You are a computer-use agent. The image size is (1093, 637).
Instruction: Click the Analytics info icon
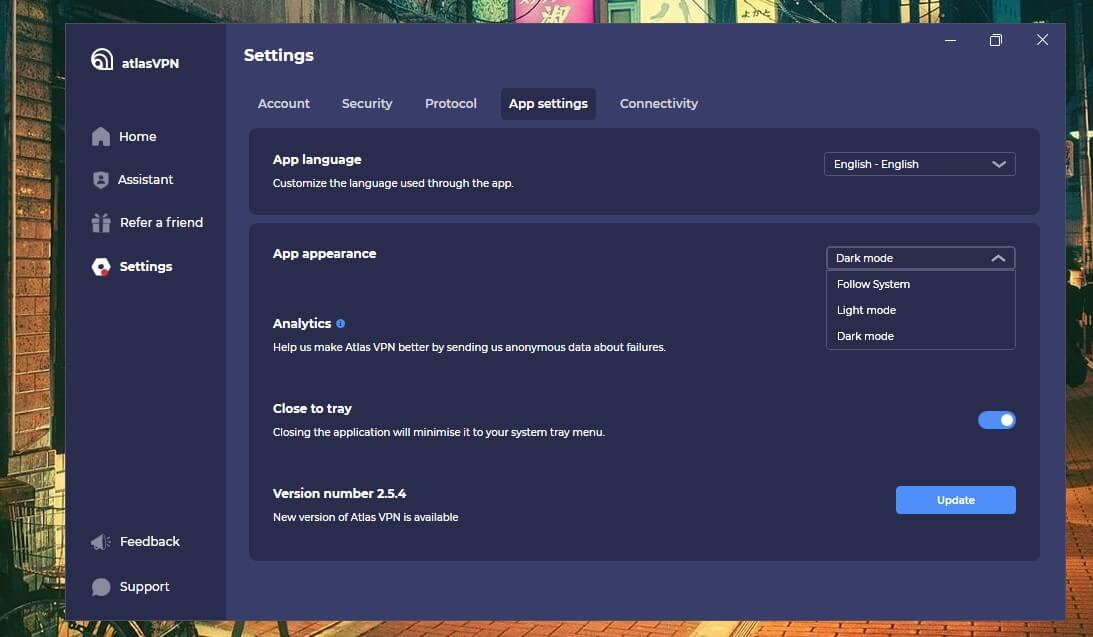pyautogui.click(x=340, y=323)
